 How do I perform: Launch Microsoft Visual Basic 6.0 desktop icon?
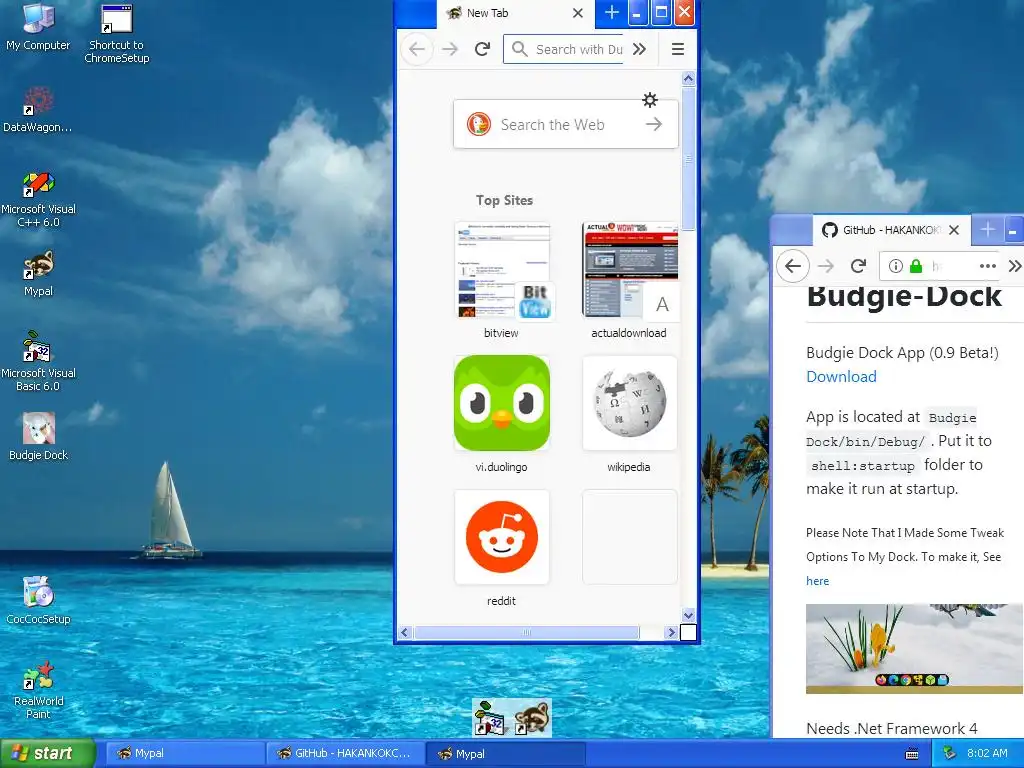pyautogui.click(x=38, y=361)
